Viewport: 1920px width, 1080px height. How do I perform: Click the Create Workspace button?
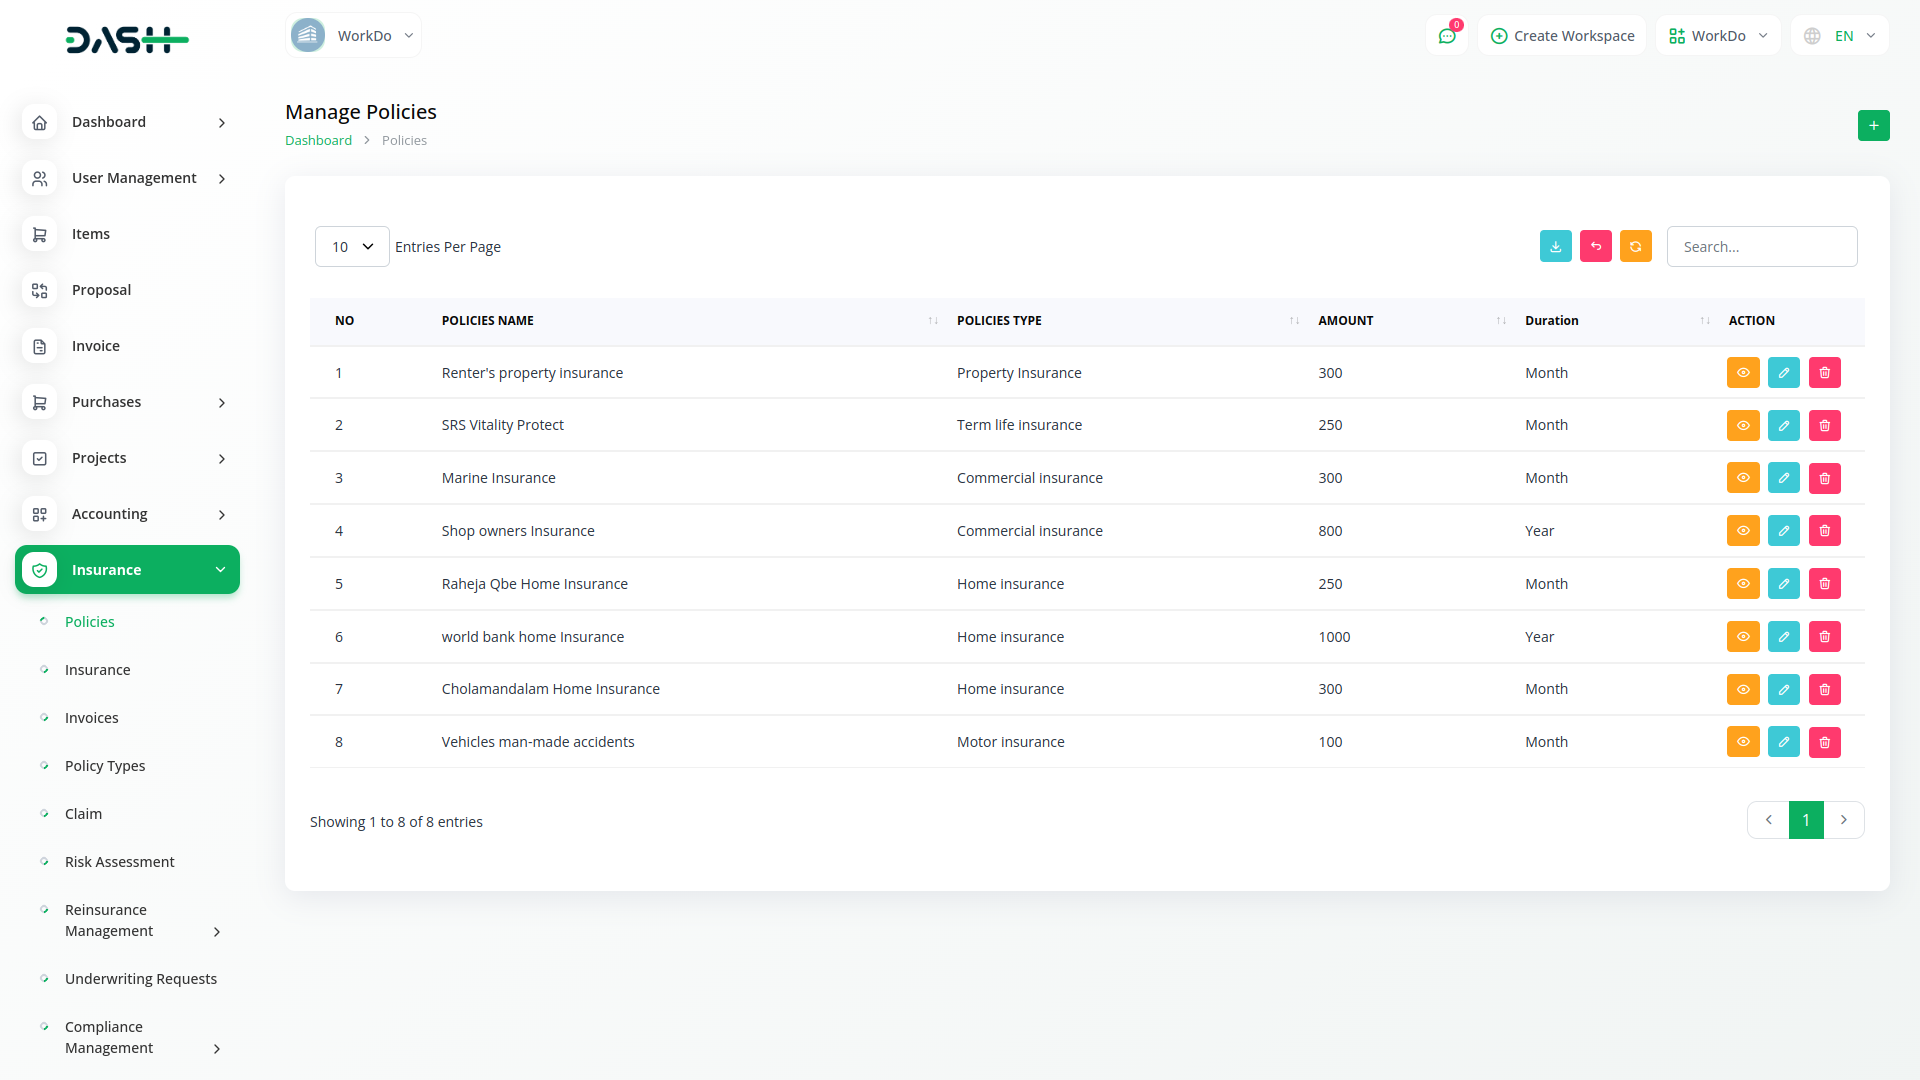(x=1562, y=36)
